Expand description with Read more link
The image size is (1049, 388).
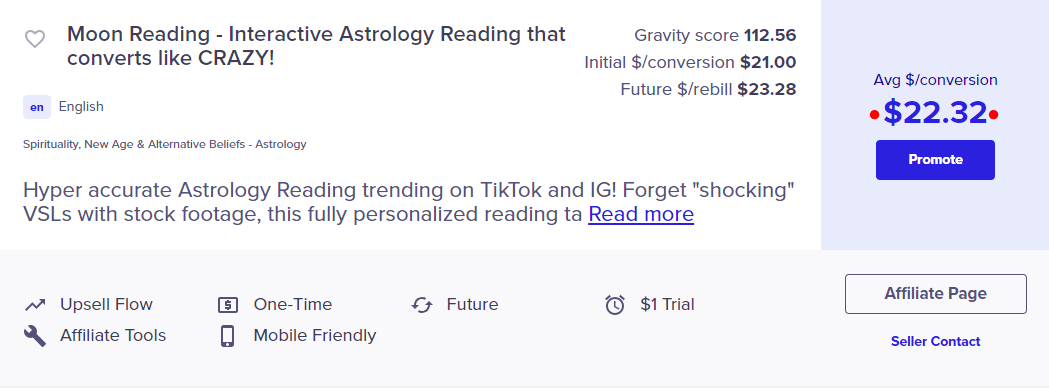(641, 214)
